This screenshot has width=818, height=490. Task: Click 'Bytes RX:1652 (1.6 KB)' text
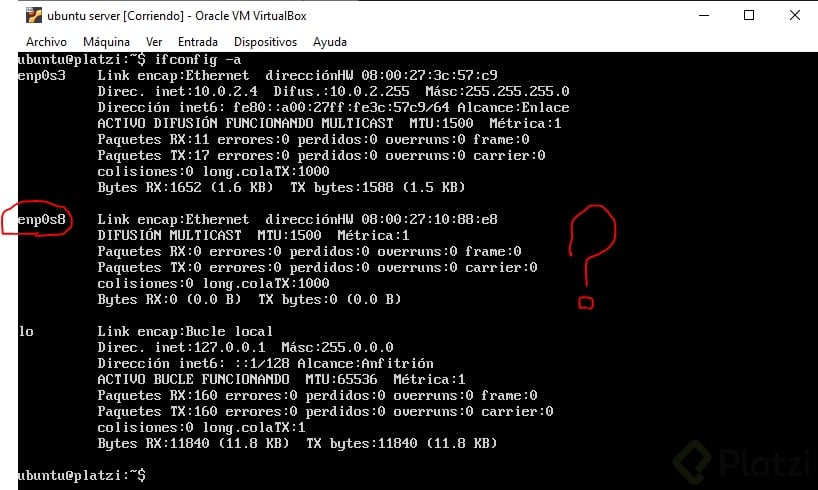click(185, 187)
